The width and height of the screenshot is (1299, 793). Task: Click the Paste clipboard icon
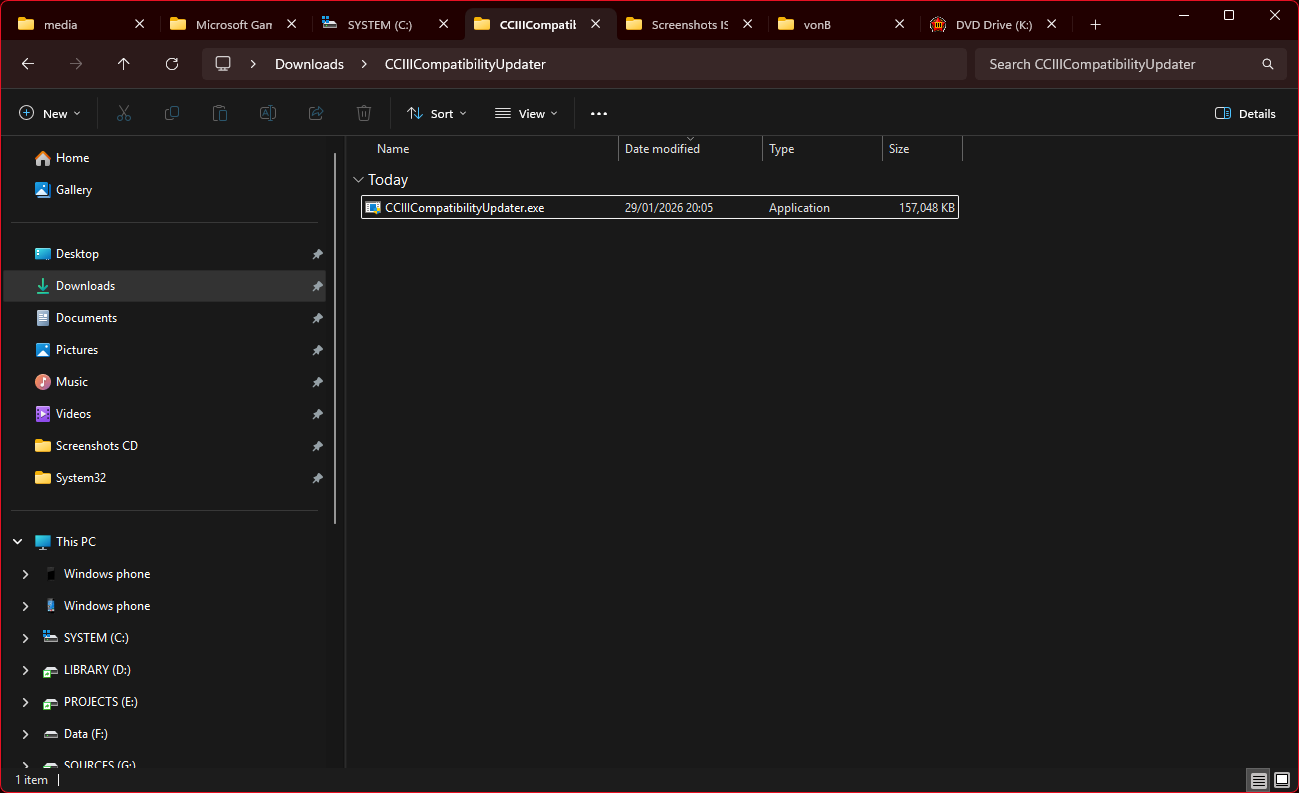click(220, 114)
